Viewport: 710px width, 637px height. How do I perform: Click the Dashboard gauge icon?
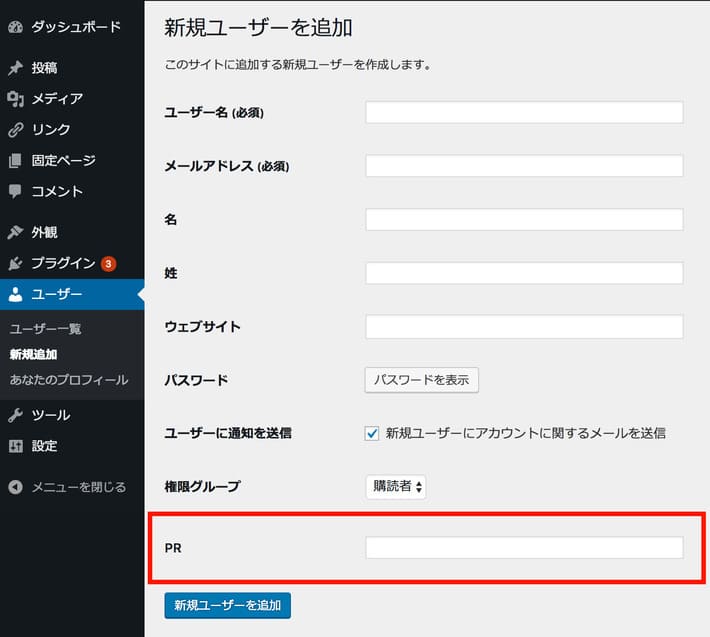pos(15,27)
